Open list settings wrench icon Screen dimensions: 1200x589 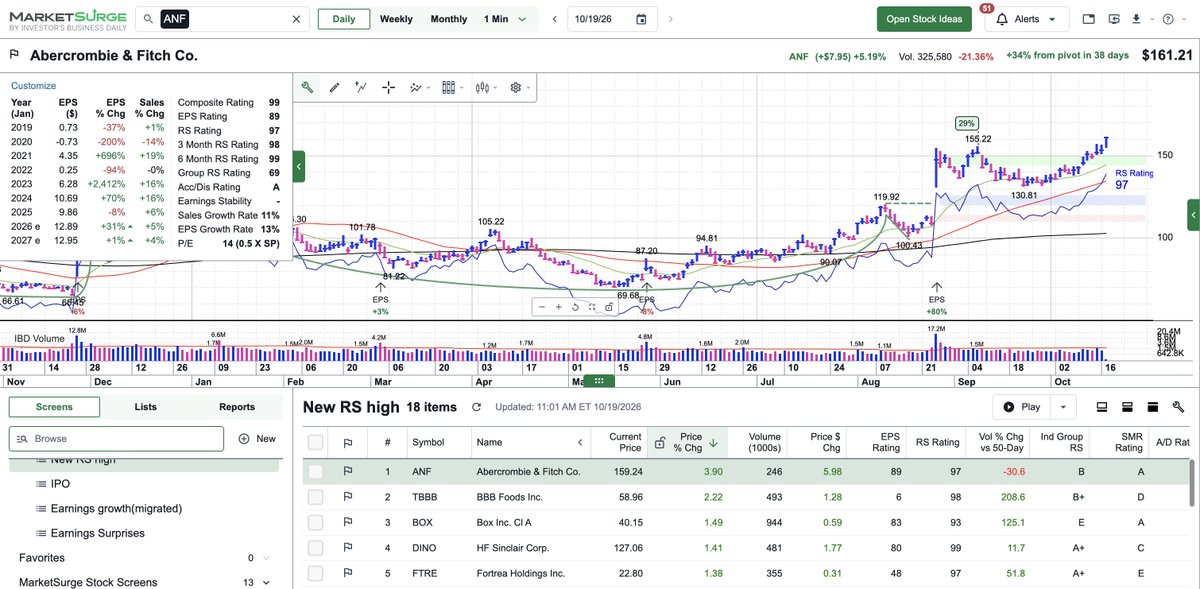(x=1178, y=407)
